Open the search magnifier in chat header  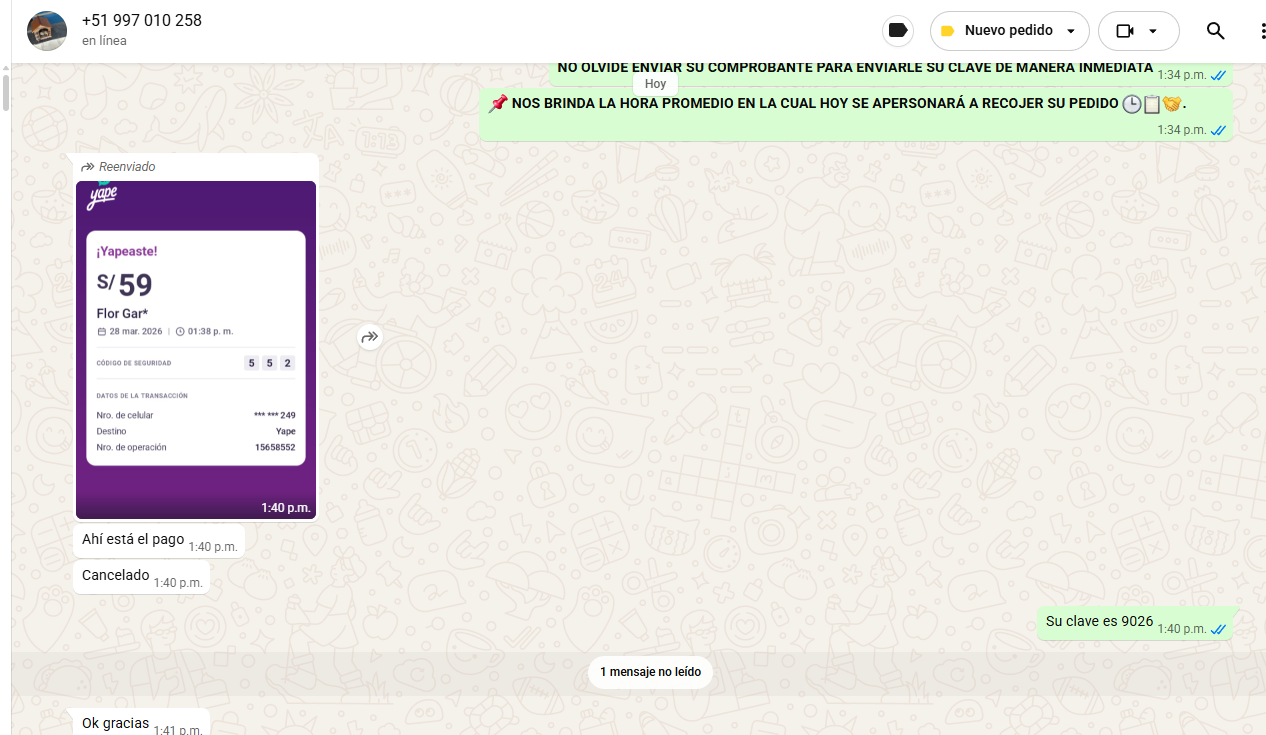(x=1215, y=31)
